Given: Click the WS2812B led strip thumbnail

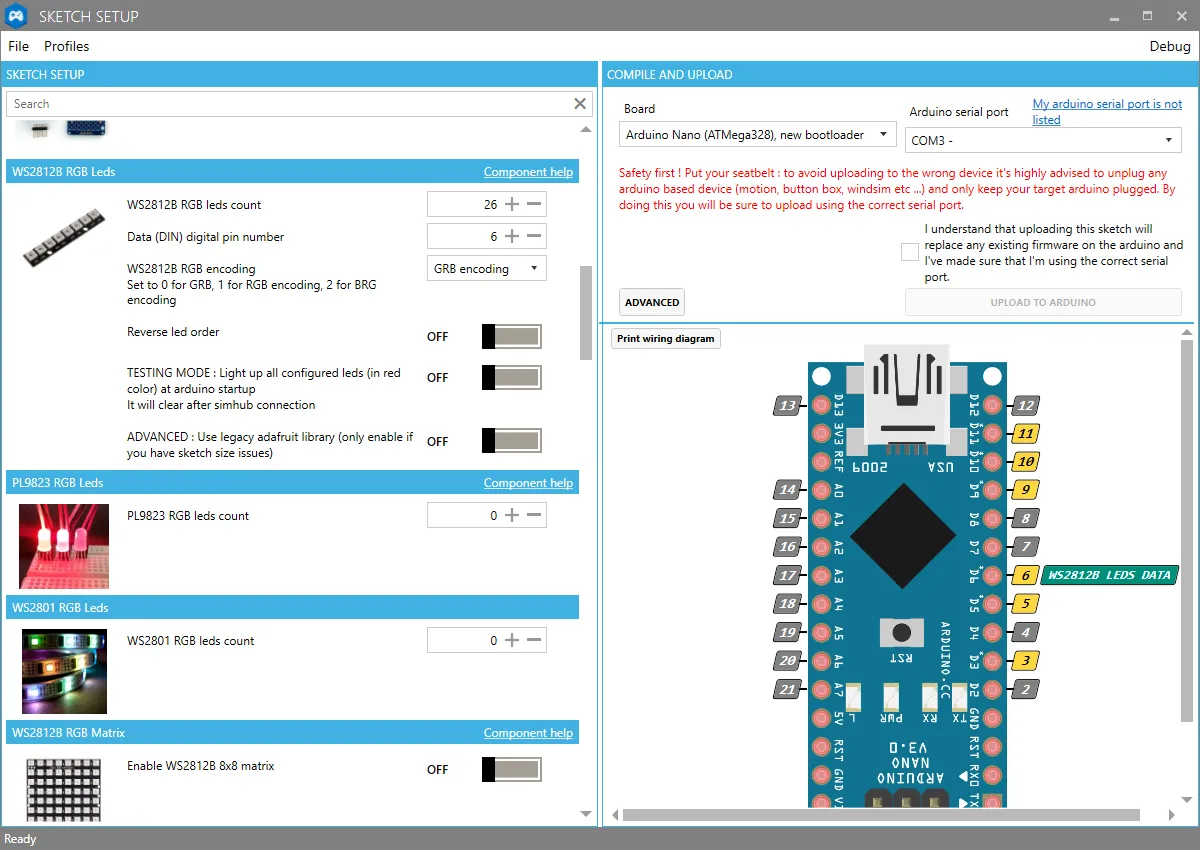Looking at the screenshot, I should [64, 240].
